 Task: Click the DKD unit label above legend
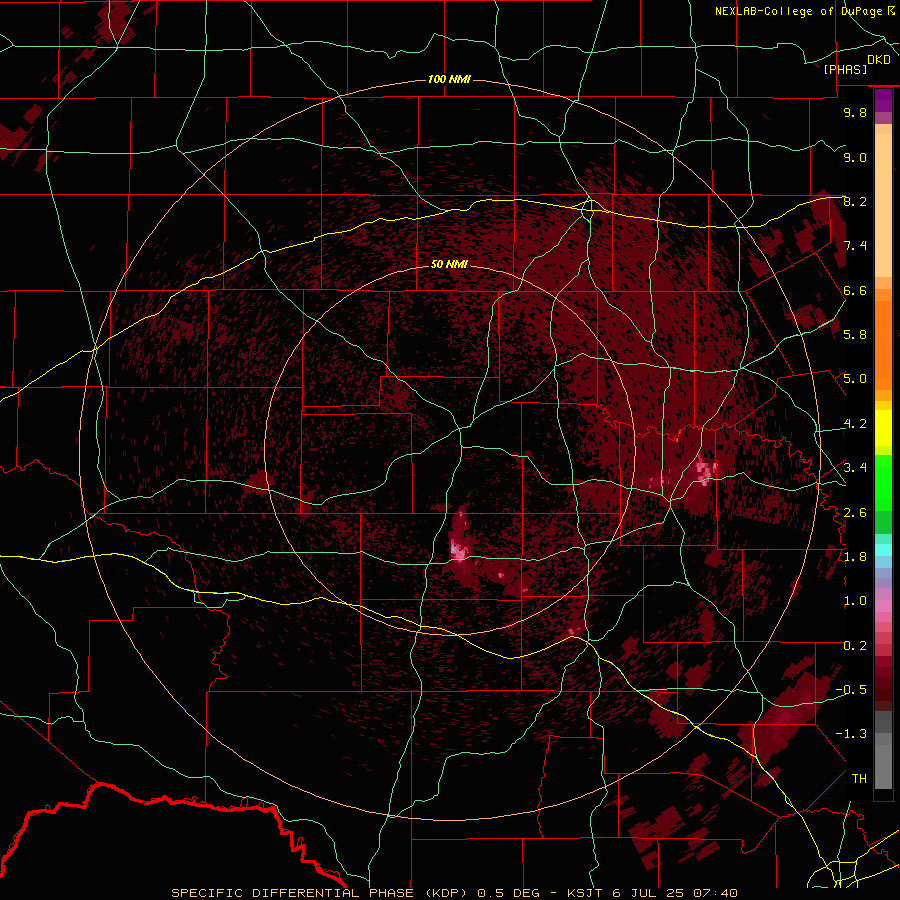(879, 59)
